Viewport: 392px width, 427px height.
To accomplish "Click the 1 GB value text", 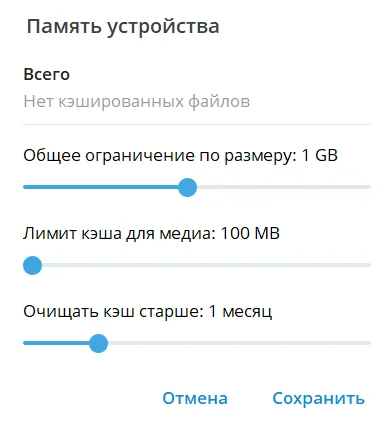I will (319, 156).
